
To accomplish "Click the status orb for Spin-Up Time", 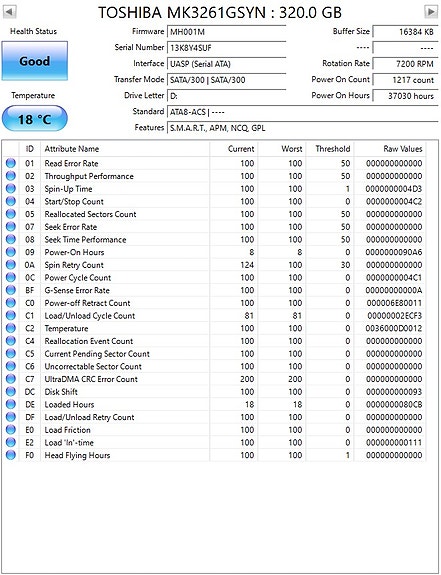I will pos(11,188).
